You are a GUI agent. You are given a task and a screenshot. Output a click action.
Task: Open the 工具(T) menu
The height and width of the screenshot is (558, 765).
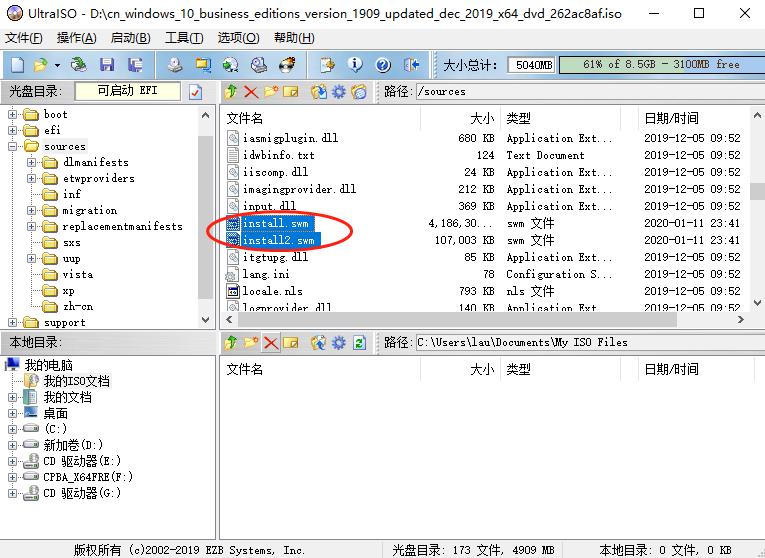click(184, 38)
